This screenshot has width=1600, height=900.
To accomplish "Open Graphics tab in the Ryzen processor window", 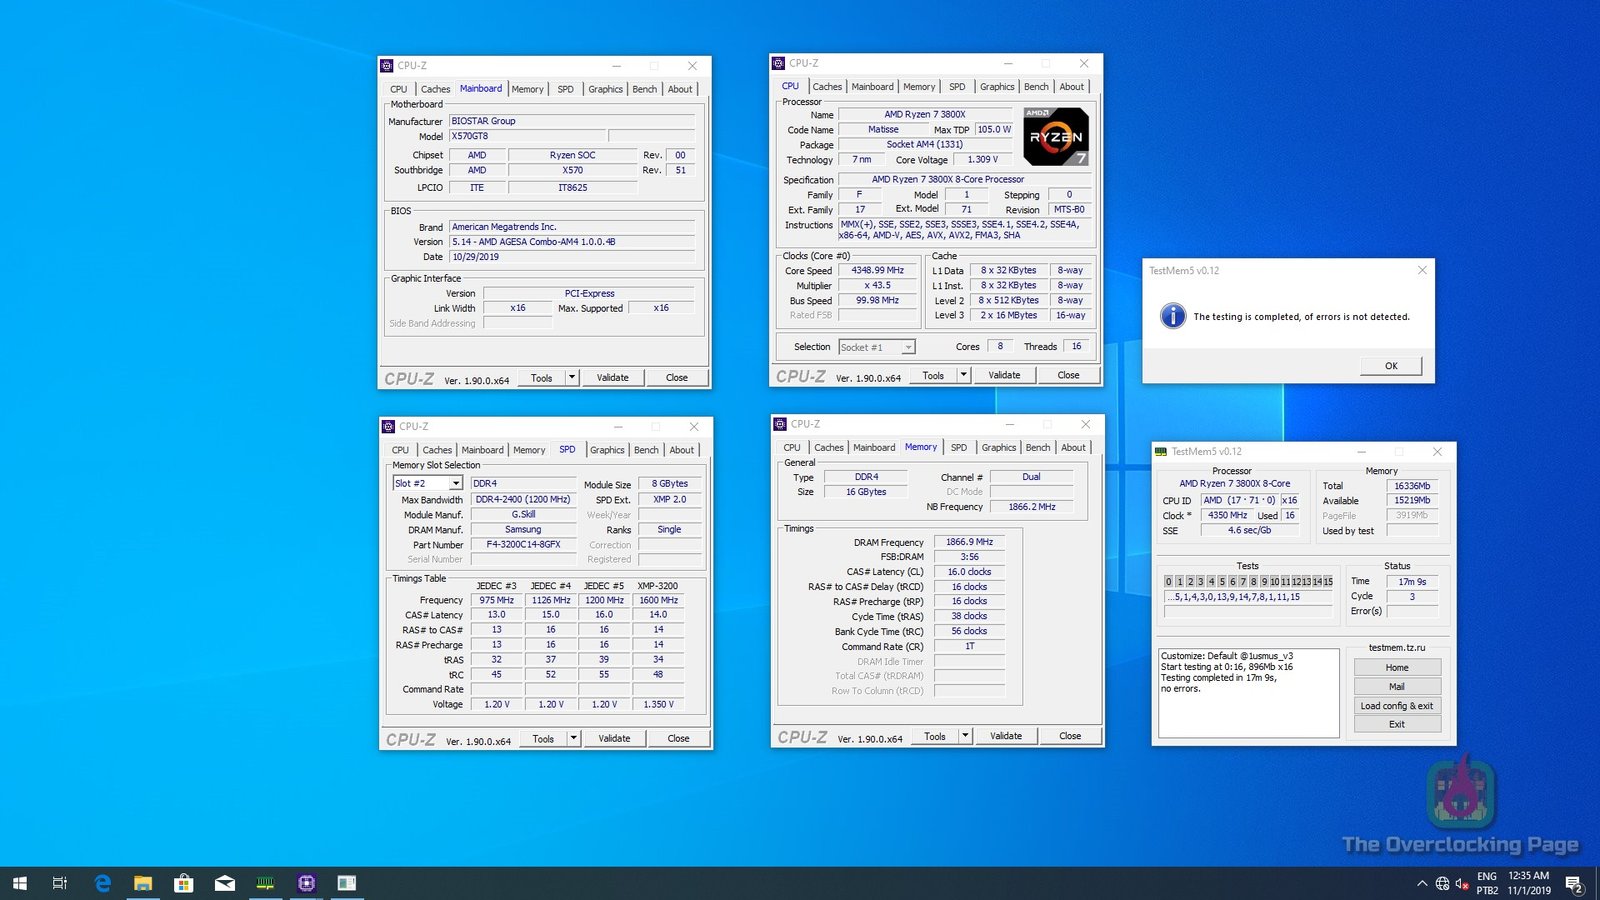I will coord(996,87).
